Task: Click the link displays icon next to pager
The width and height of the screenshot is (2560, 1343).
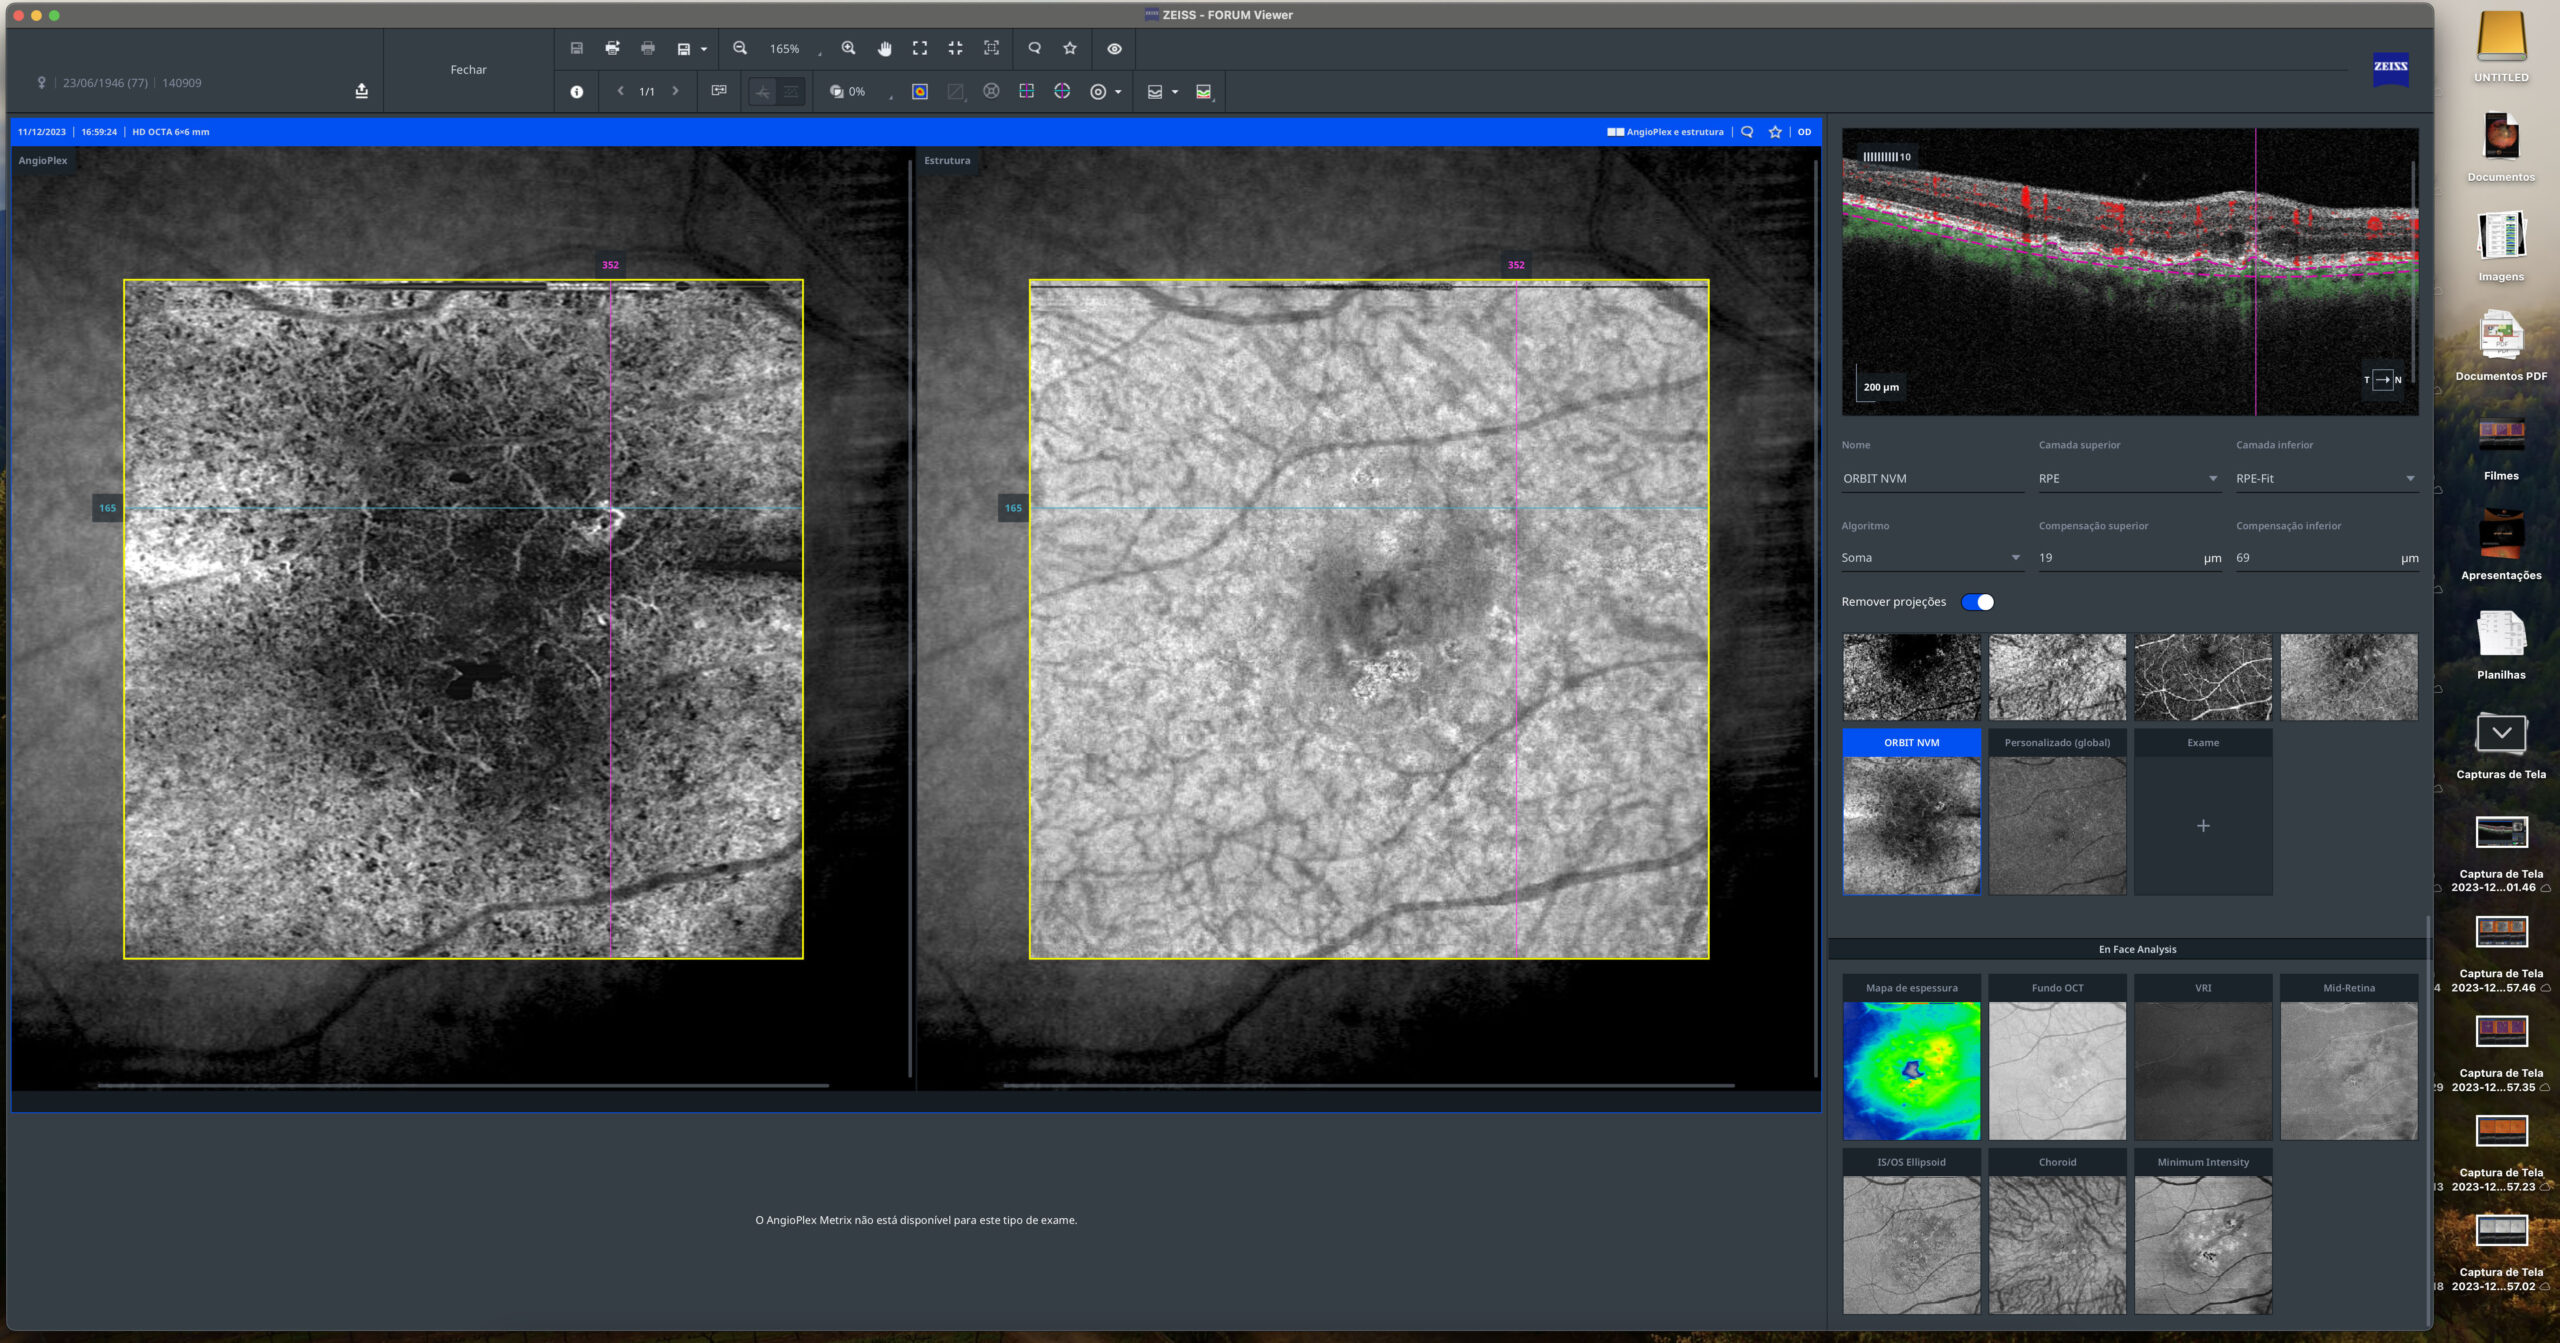Action: pyautogui.click(x=719, y=91)
